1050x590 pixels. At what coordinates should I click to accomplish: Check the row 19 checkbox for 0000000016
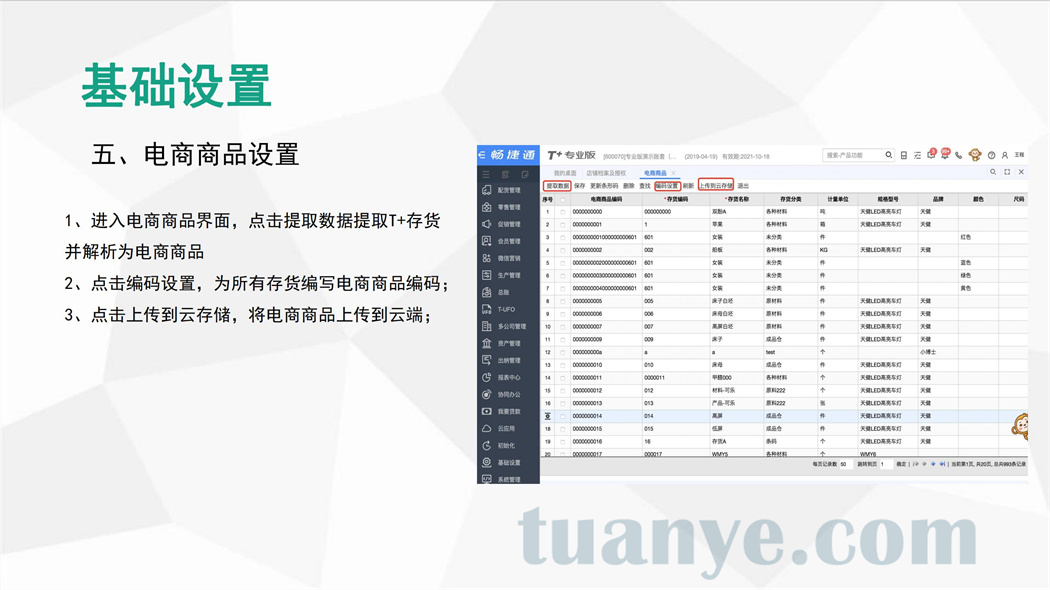562,442
